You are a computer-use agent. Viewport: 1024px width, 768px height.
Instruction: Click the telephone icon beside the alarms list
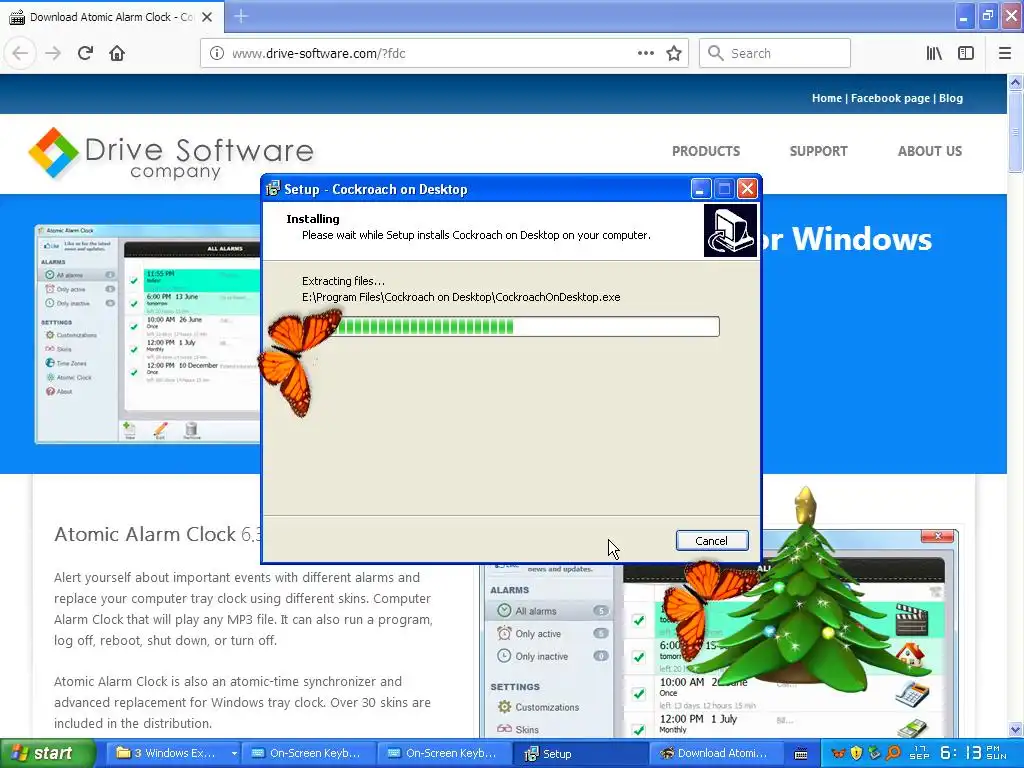[912, 693]
